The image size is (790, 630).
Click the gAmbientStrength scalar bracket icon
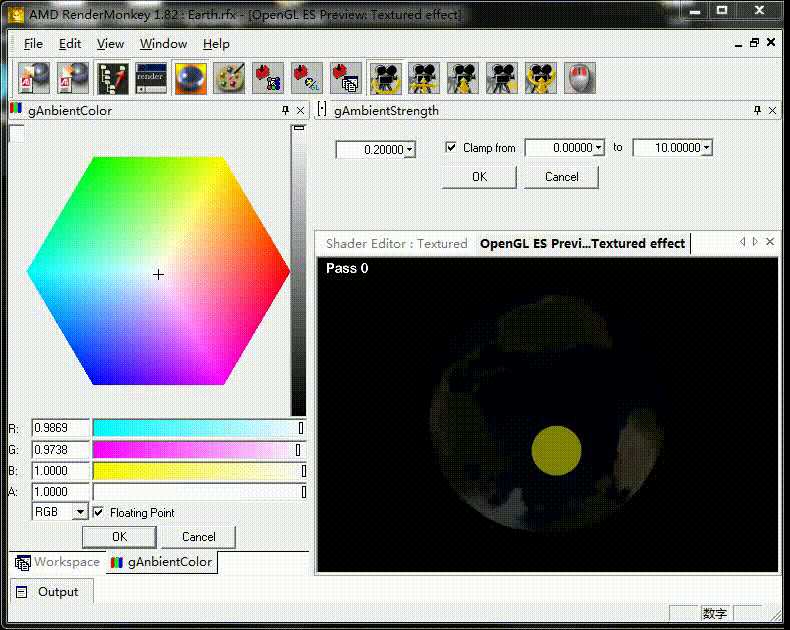point(322,109)
